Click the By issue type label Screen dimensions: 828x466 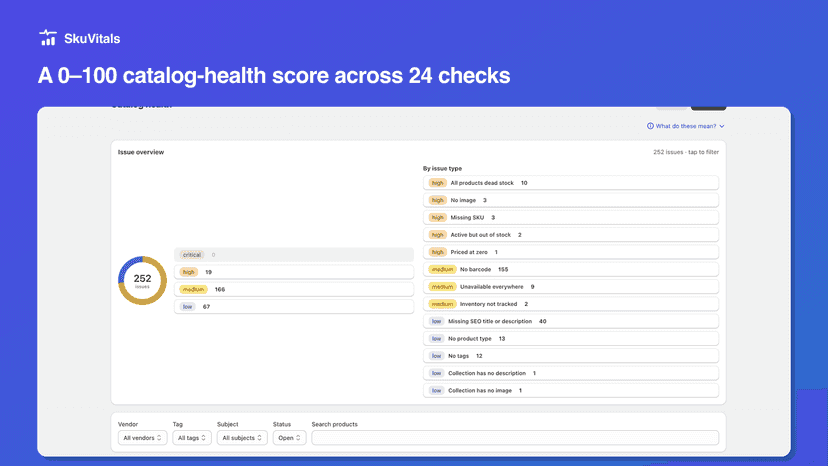pos(443,169)
